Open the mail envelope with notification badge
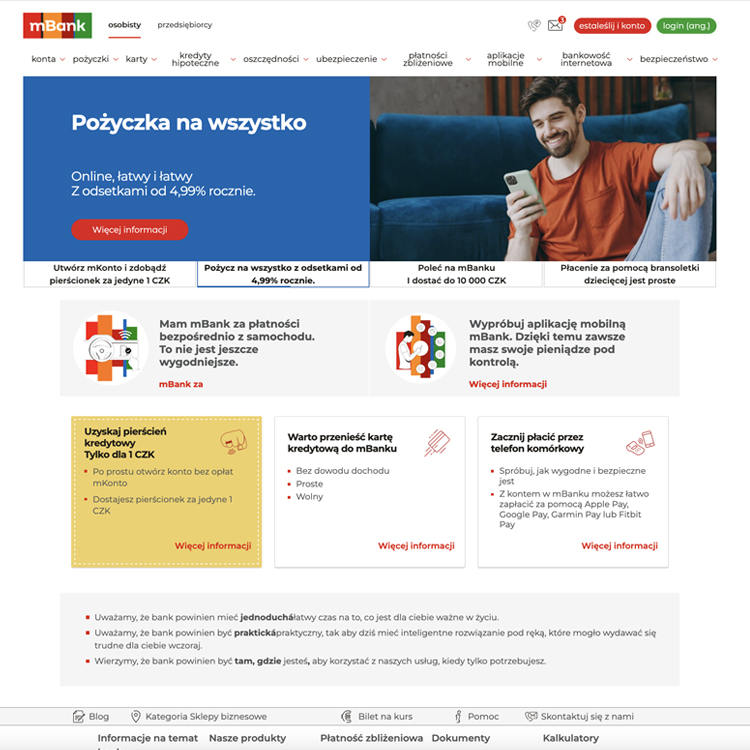 (x=556, y=24)
